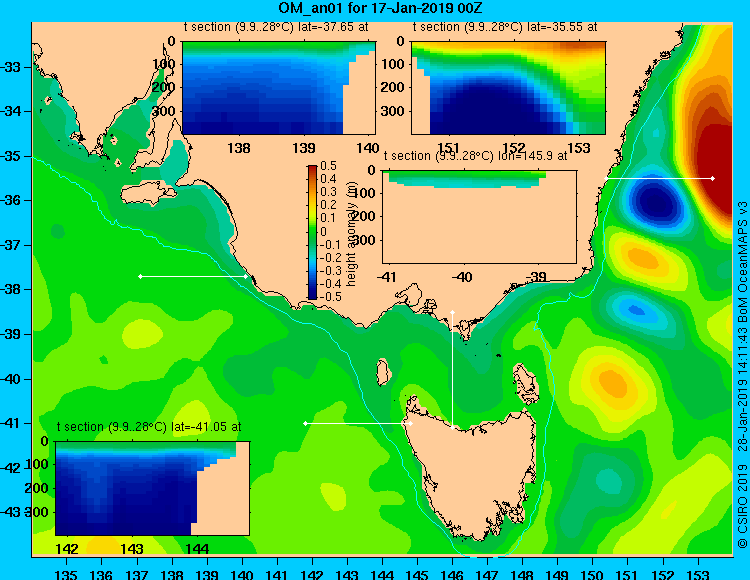Click '-39' on the lon=145.9 inset axis
Viewport: 750px width, 580px height.
536,276
